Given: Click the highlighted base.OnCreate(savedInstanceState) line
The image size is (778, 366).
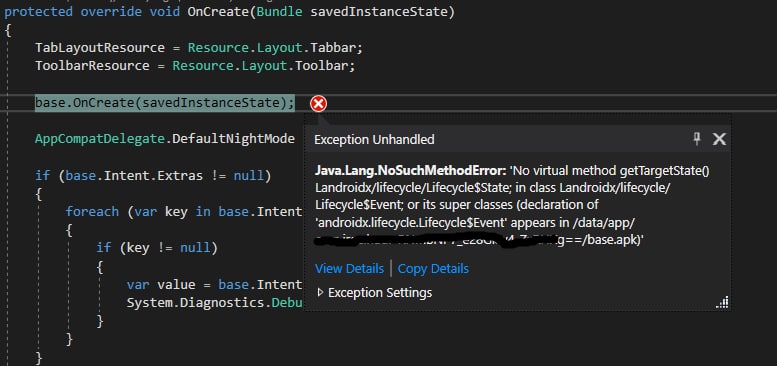Looking at the screenshot, I should (x=165, y=103).
